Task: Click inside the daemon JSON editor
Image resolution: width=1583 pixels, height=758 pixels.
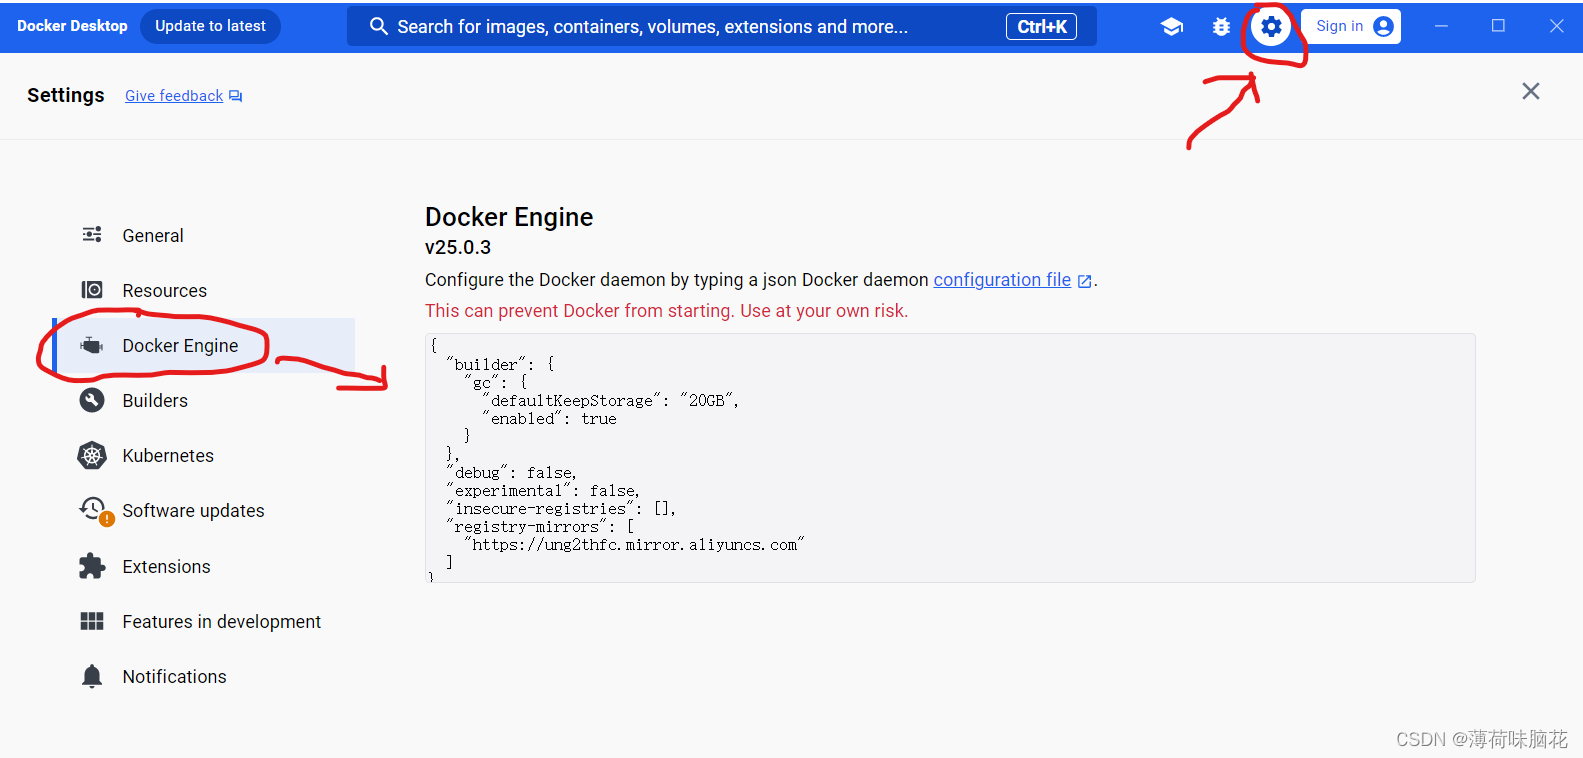Action: tap(950, 457)
